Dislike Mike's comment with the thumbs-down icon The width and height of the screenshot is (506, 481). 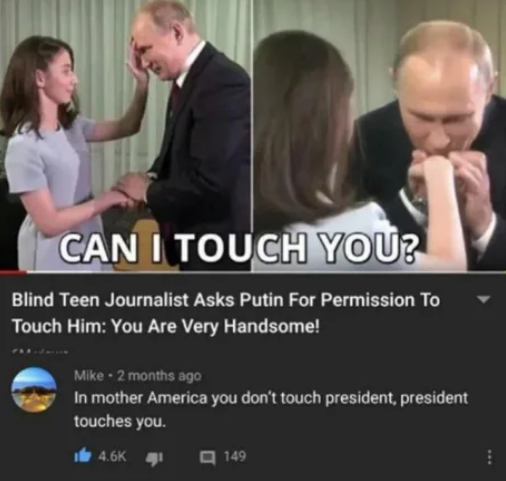[x=154, y=457]
